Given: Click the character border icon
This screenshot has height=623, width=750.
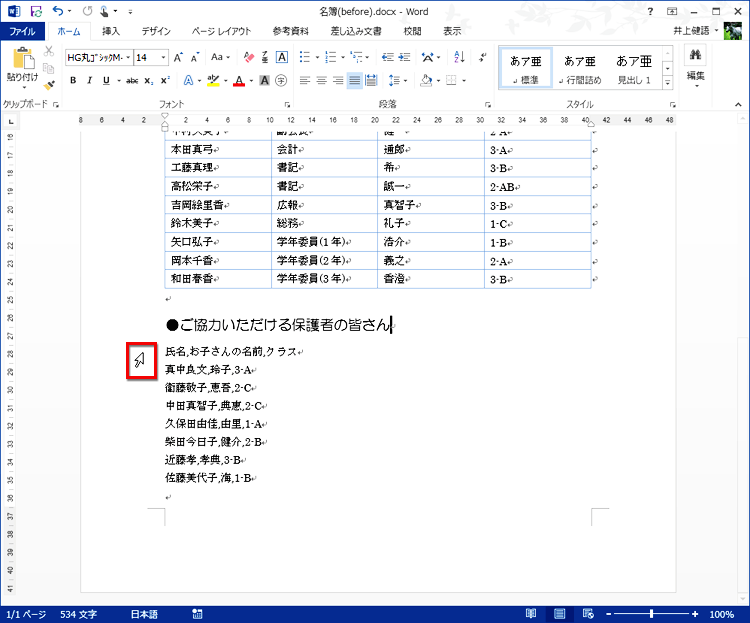Looking at the screenshot, I should coord(282,57).
